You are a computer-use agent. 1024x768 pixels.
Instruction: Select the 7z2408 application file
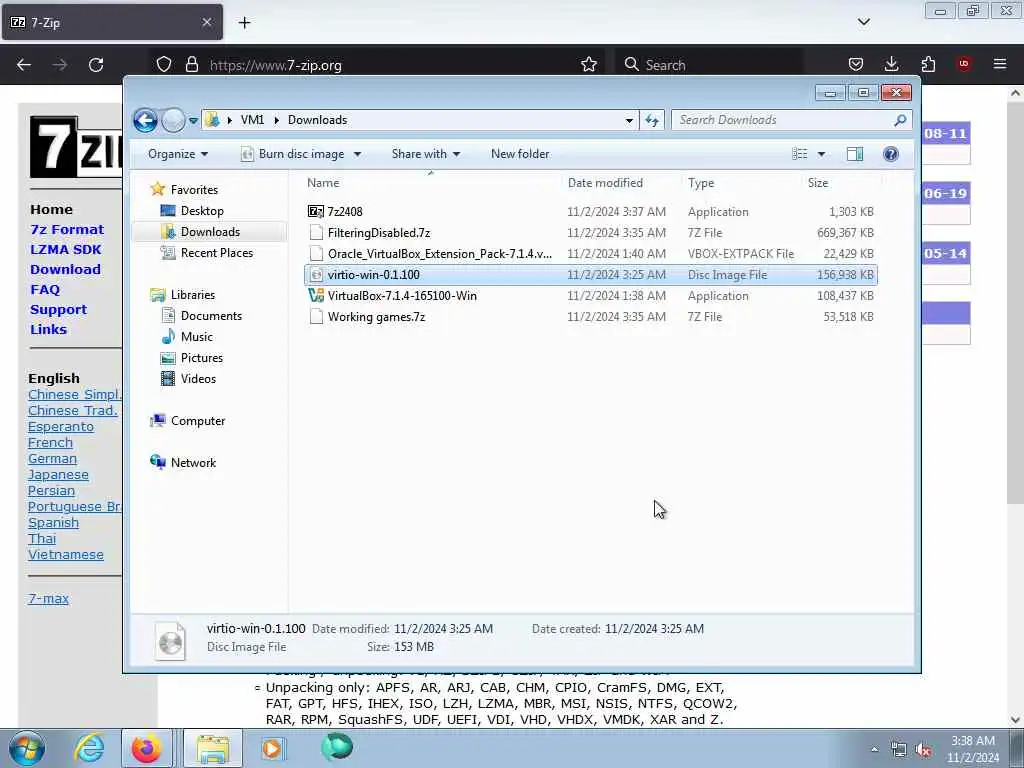(590, 212)
